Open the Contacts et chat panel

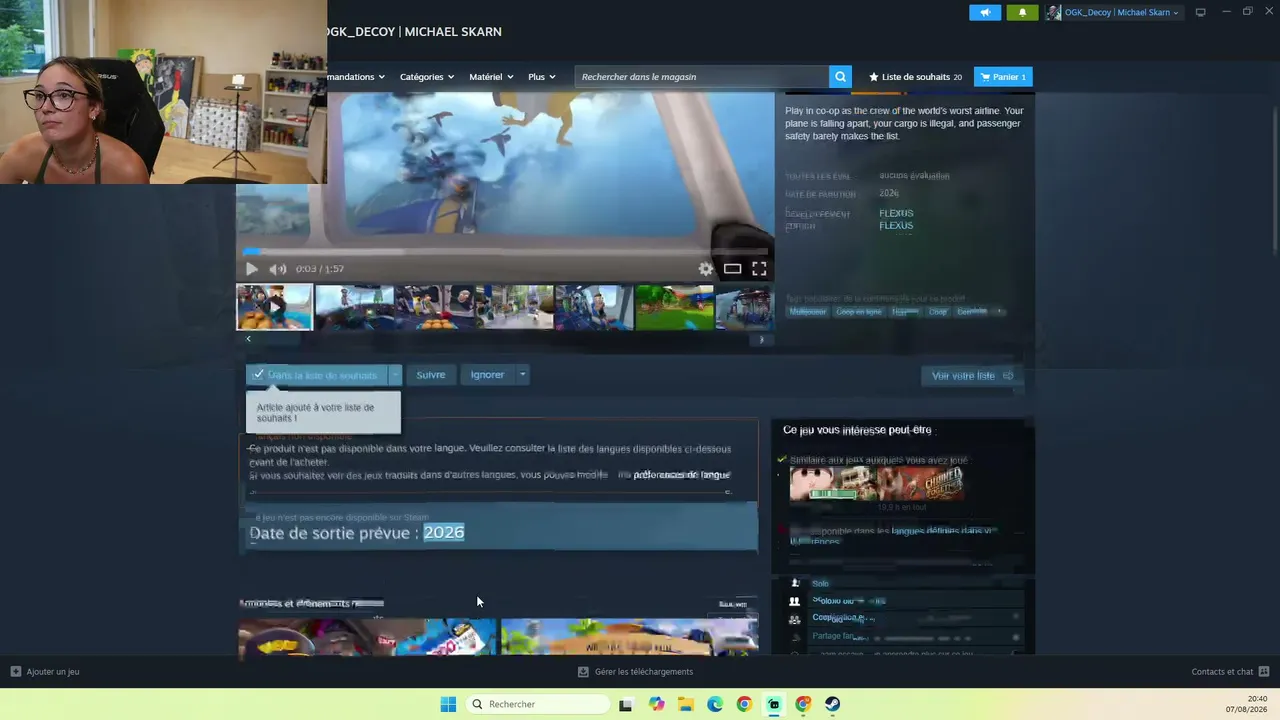tap(1230, 672)
